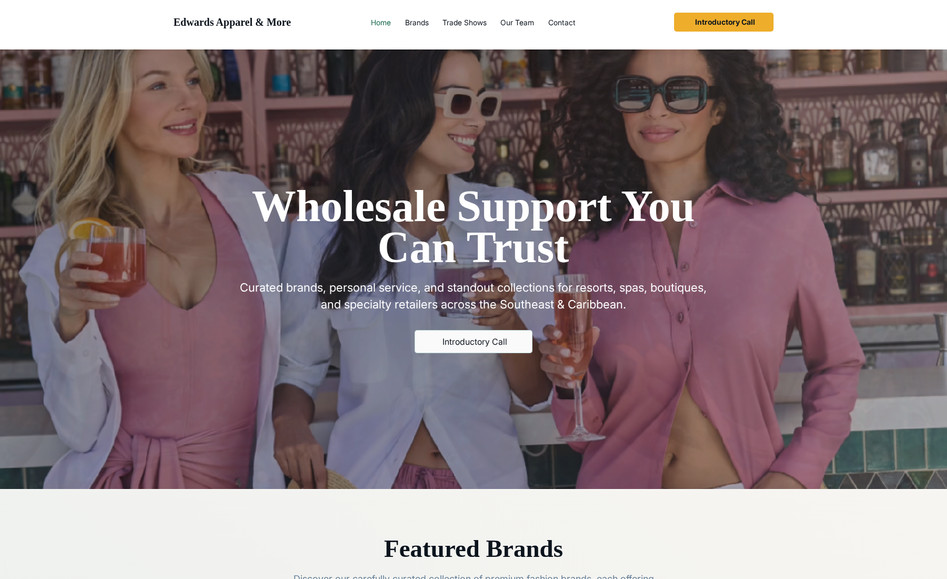Open the Brands menu item
Viewport: 947px width, 579px height.
417,23
